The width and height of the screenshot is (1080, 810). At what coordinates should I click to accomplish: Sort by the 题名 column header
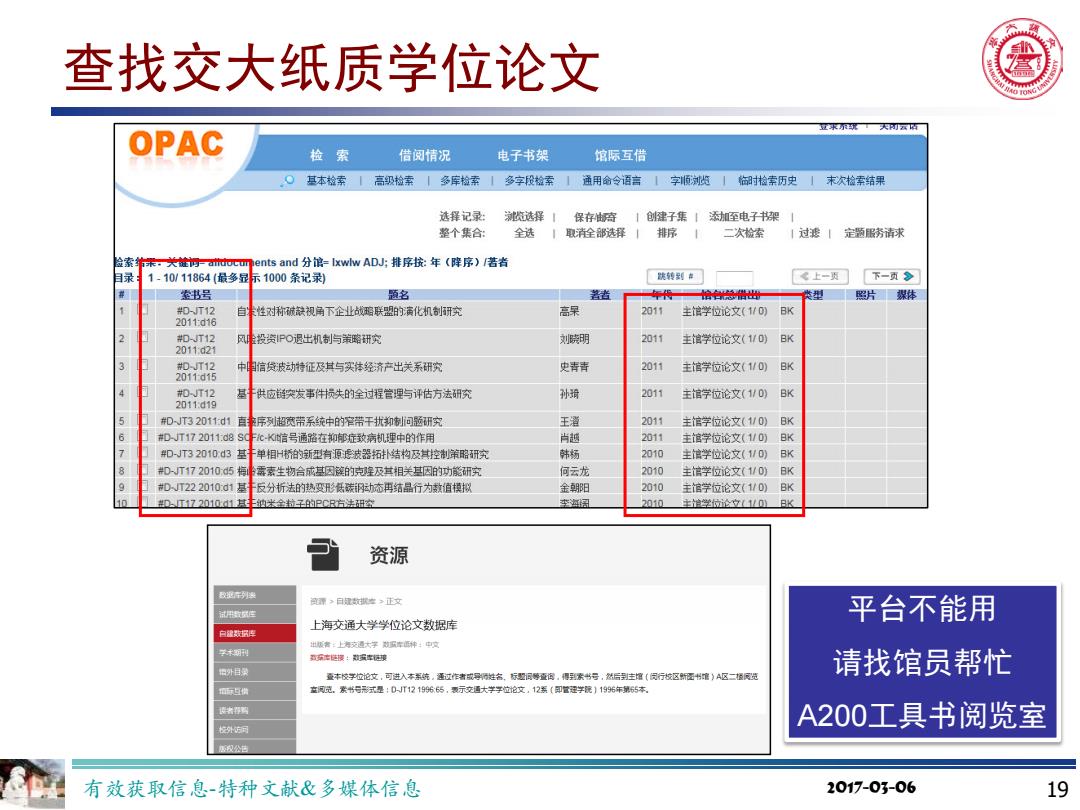[398, 295]
